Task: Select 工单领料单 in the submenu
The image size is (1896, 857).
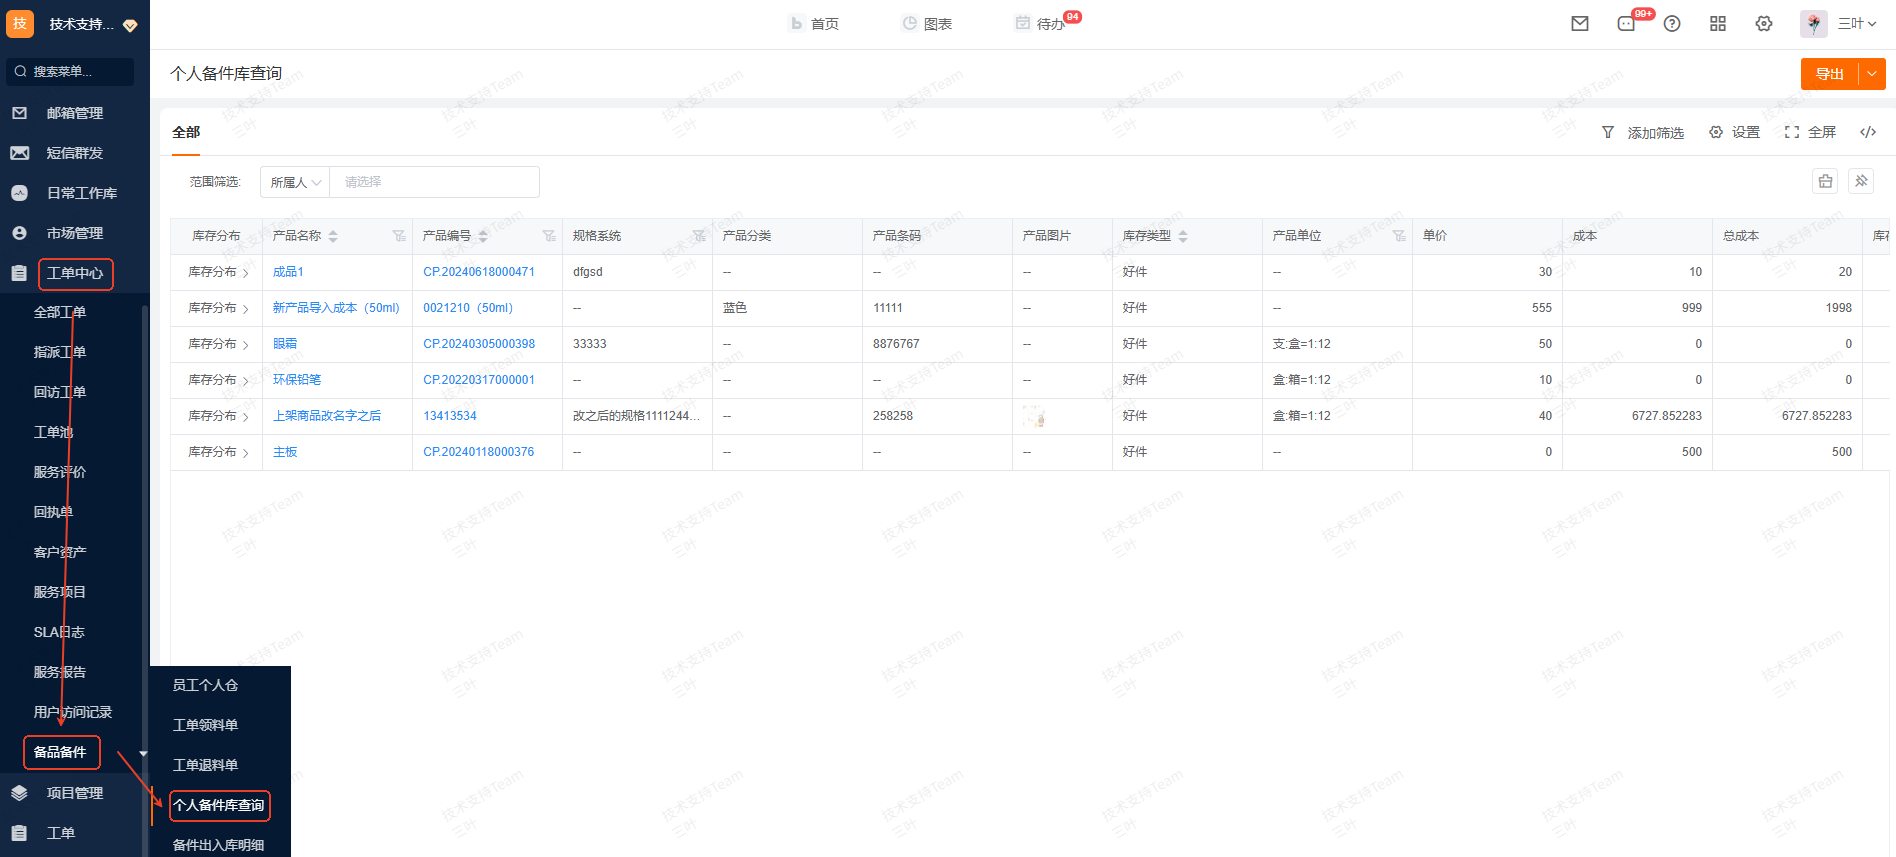Action: 205,725
